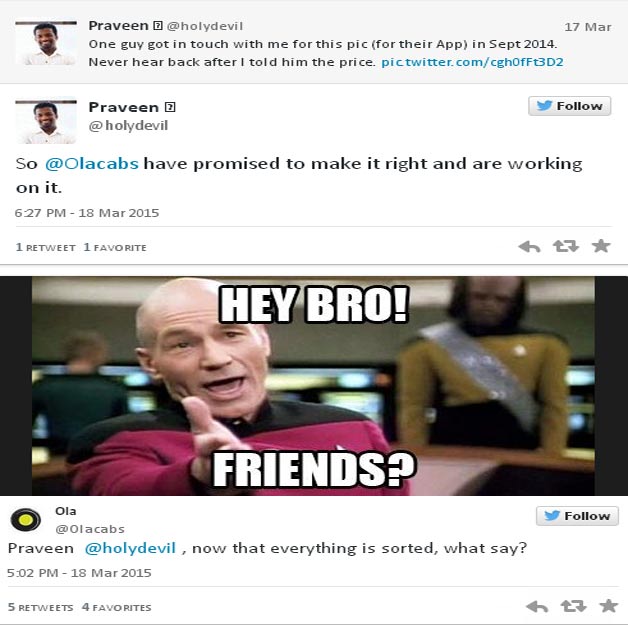Reply to Praveen's Olacabs promise tweet
This screenshot has height=625, width=628.
(529, 247)
